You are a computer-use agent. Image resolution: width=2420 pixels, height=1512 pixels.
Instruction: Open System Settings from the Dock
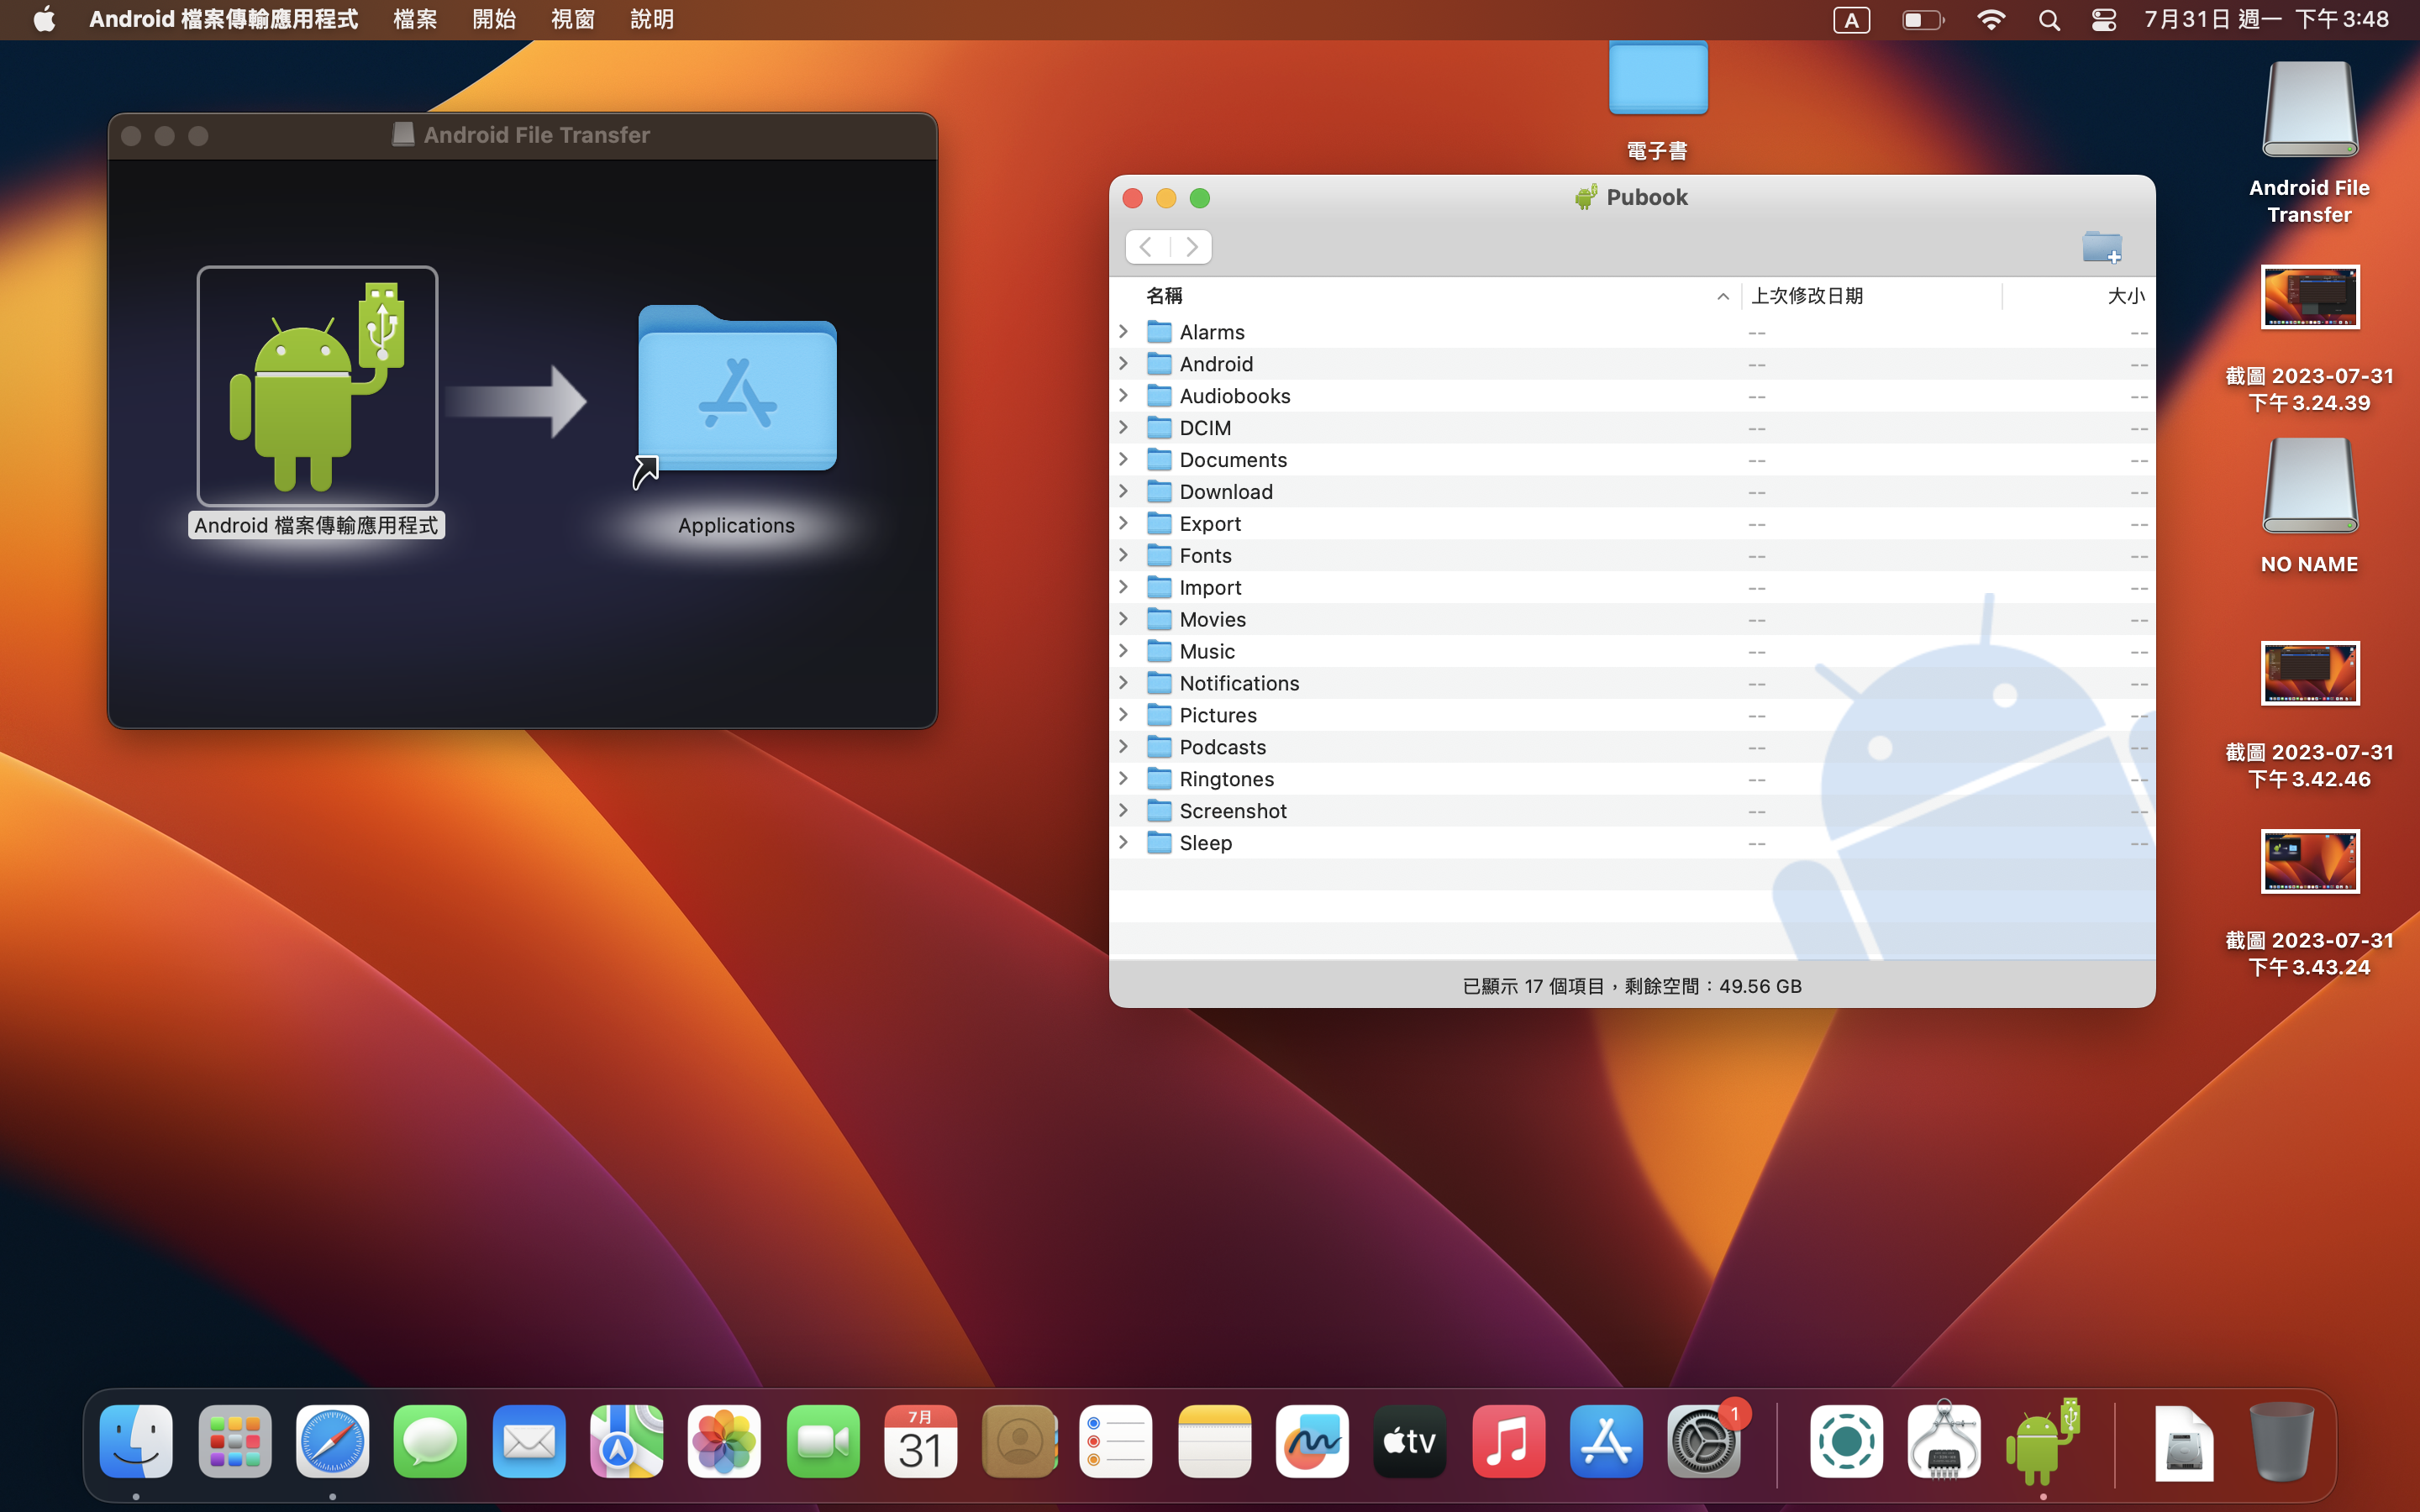coord(1704,1441)
